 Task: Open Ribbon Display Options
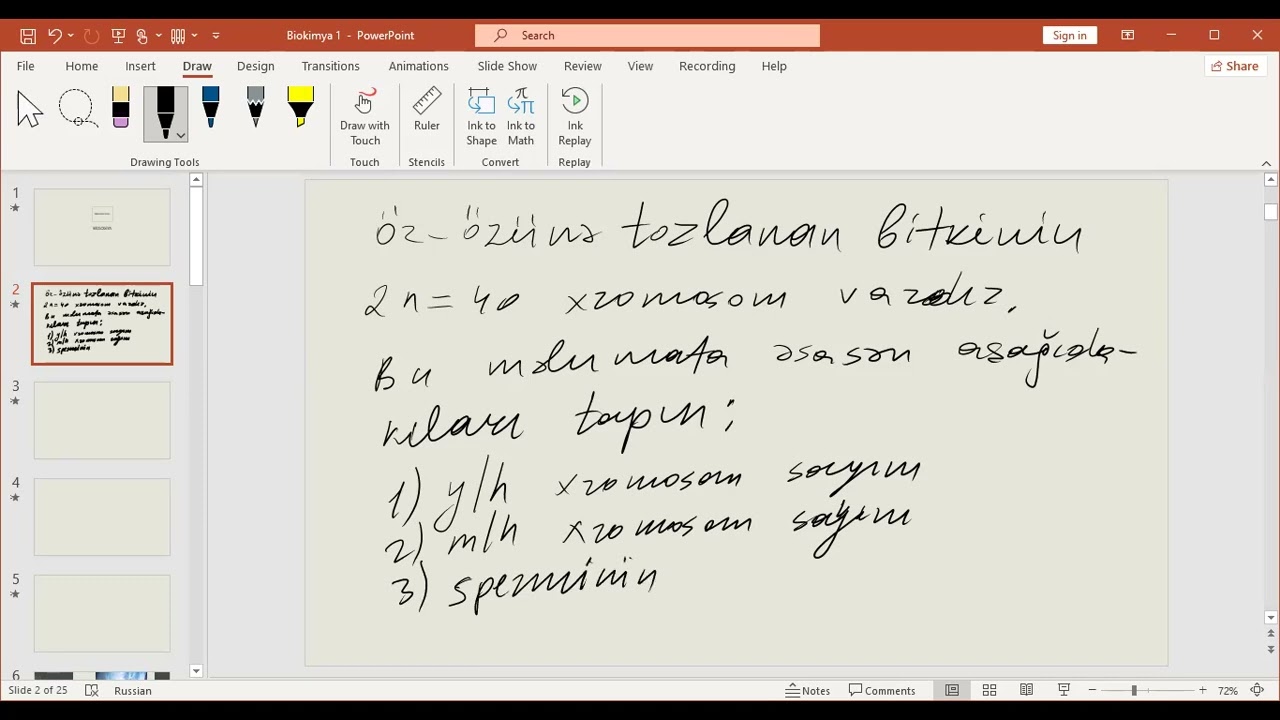click(1127, 35)
